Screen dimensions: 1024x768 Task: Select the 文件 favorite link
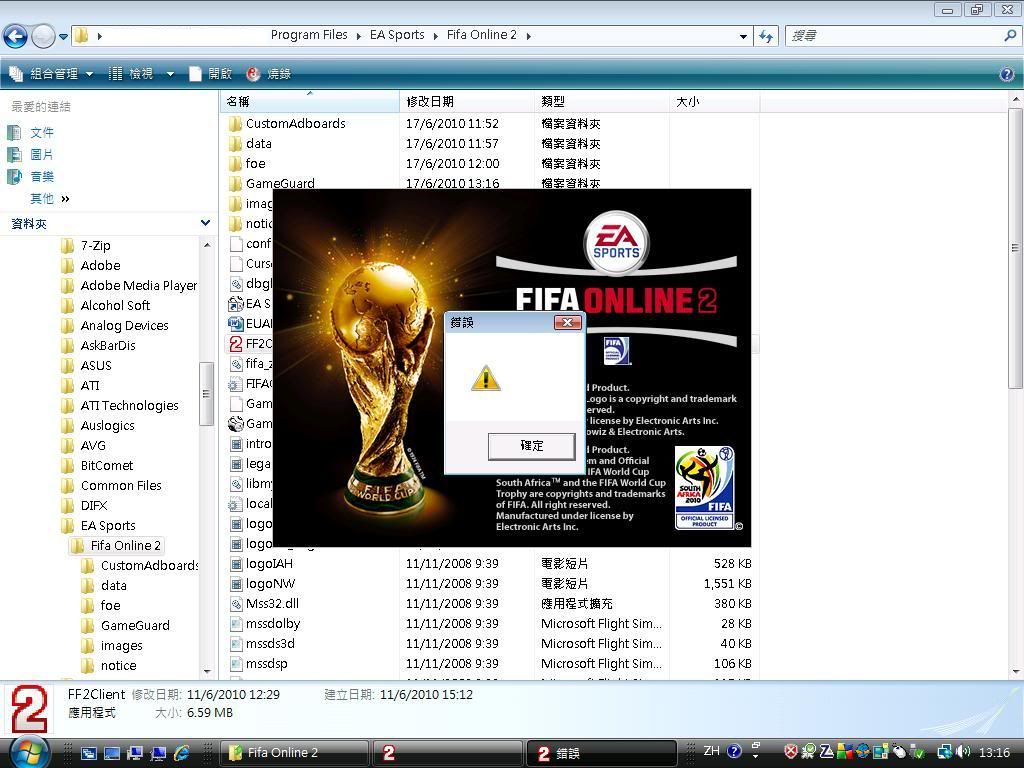[41, 132]
